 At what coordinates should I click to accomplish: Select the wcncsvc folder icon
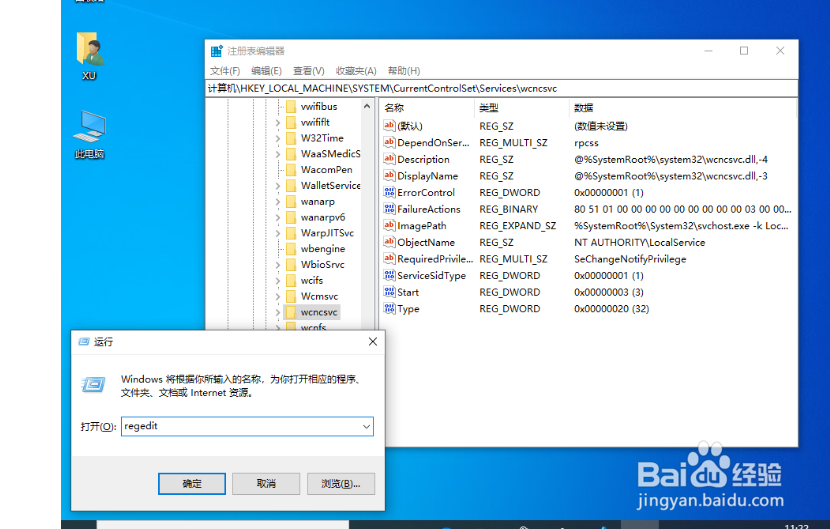tap(291, 312)
